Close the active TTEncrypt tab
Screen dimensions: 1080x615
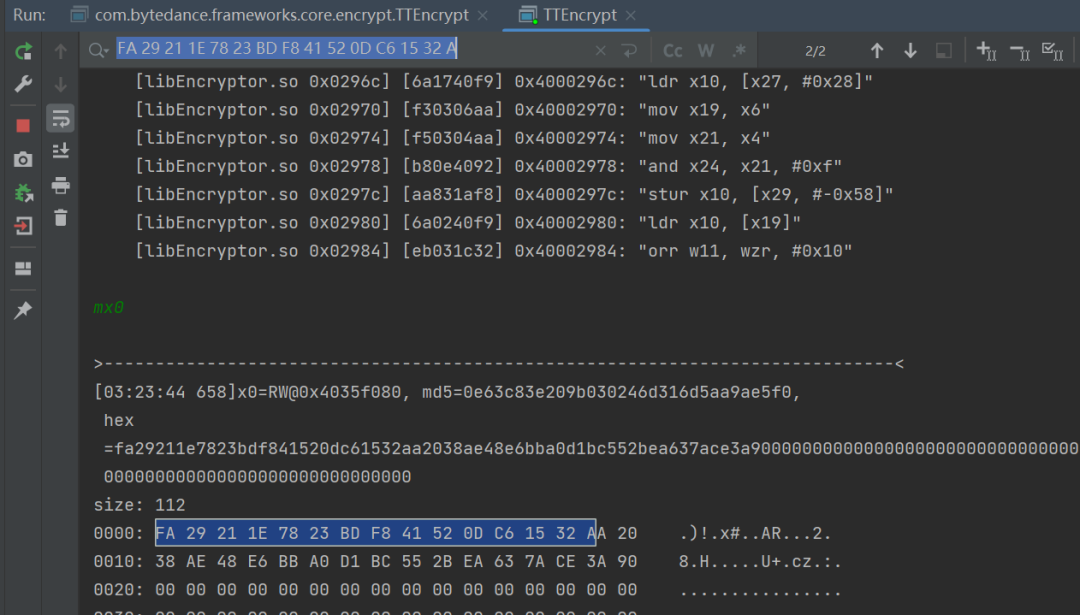pos(631,15)
